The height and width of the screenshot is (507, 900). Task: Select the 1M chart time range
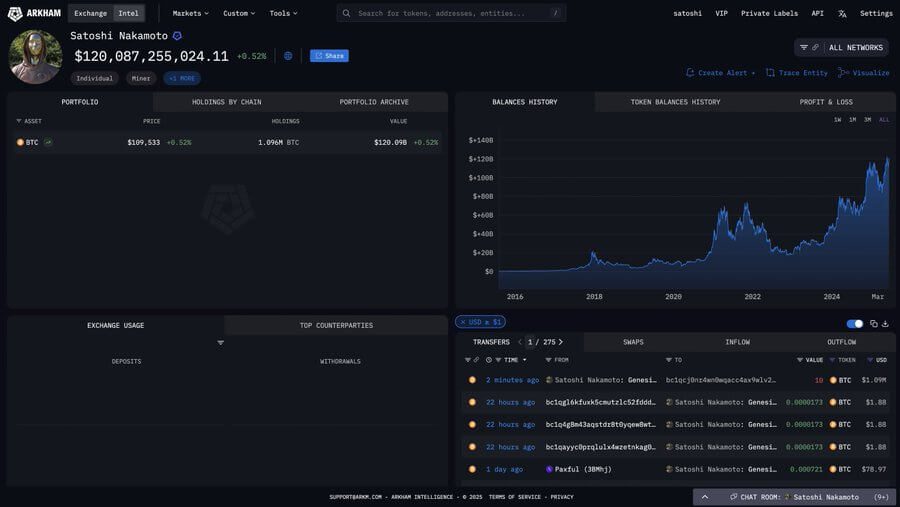[x=852, y=120]
